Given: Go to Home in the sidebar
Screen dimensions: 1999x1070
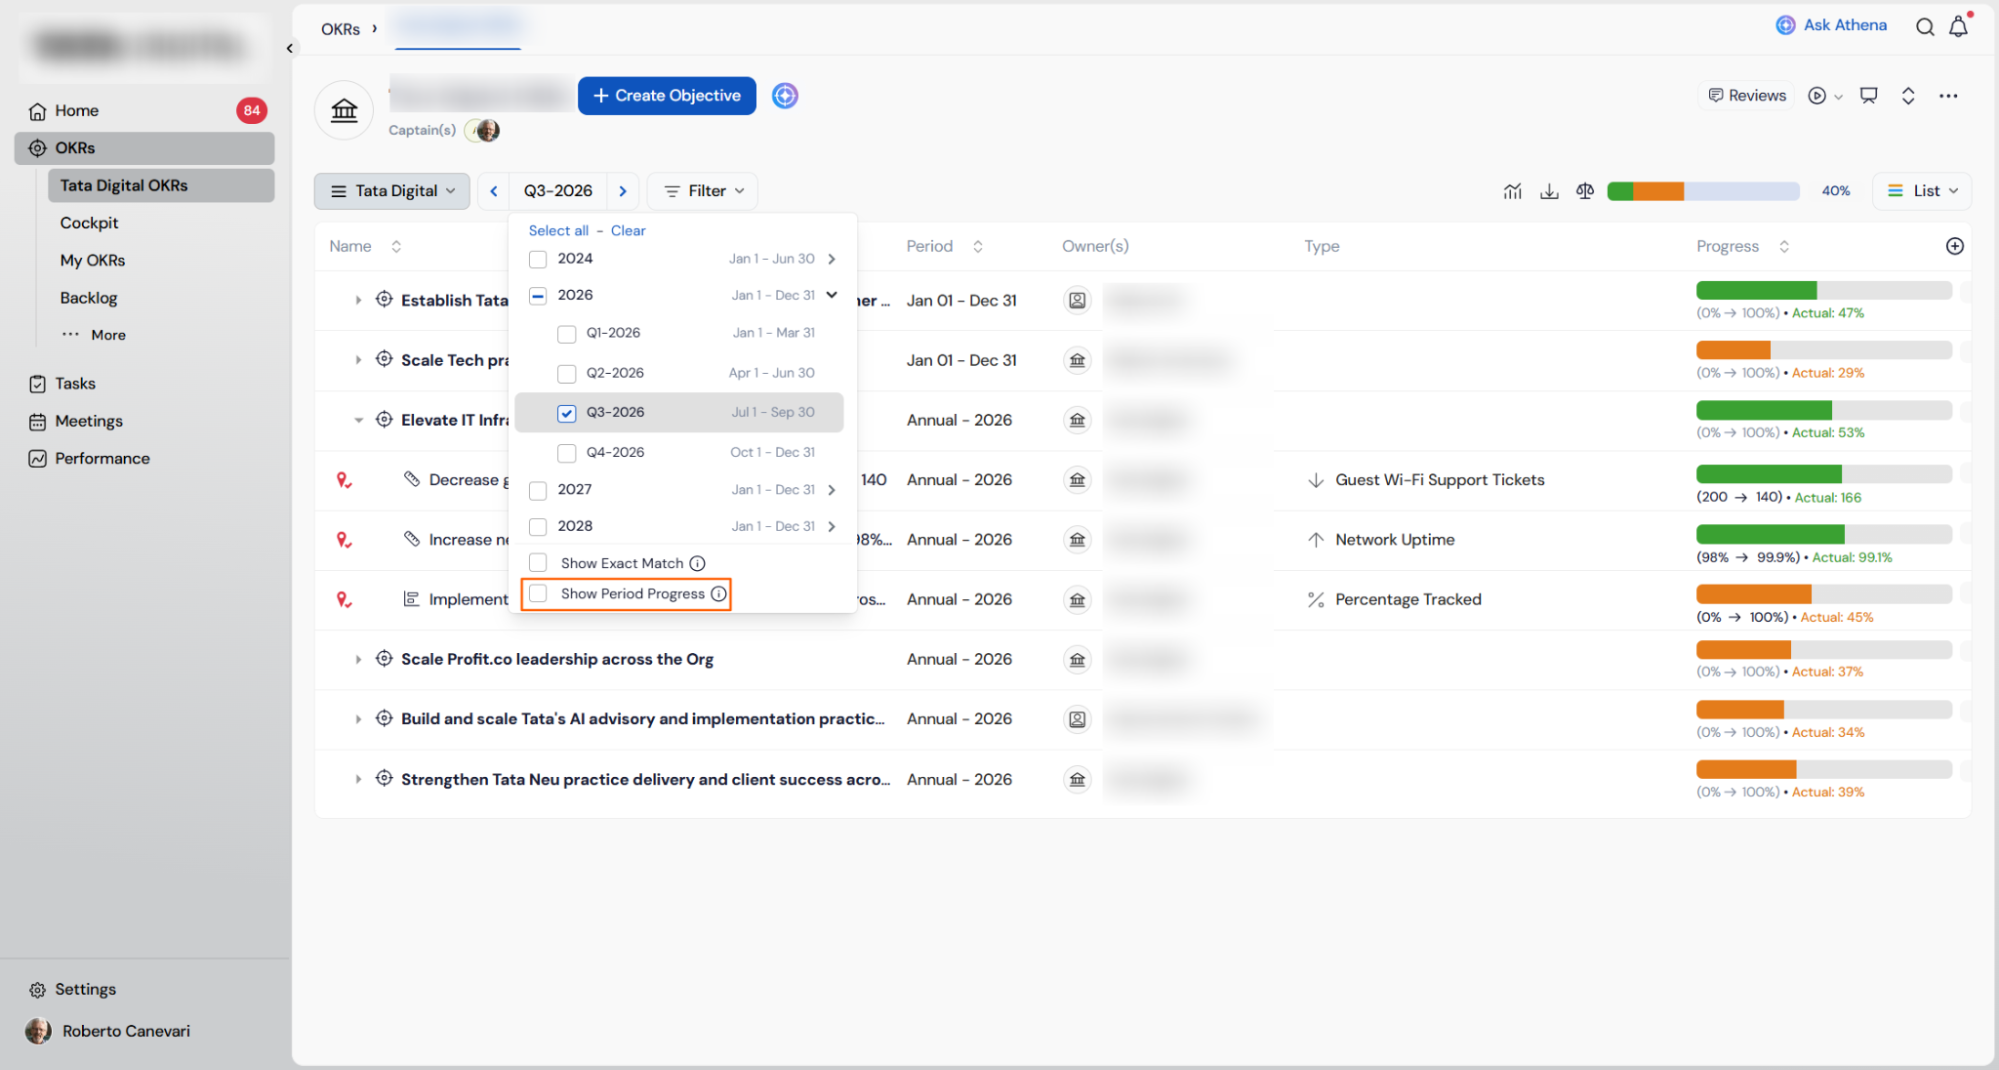Looking at the screenshot, I should (77, 110).
